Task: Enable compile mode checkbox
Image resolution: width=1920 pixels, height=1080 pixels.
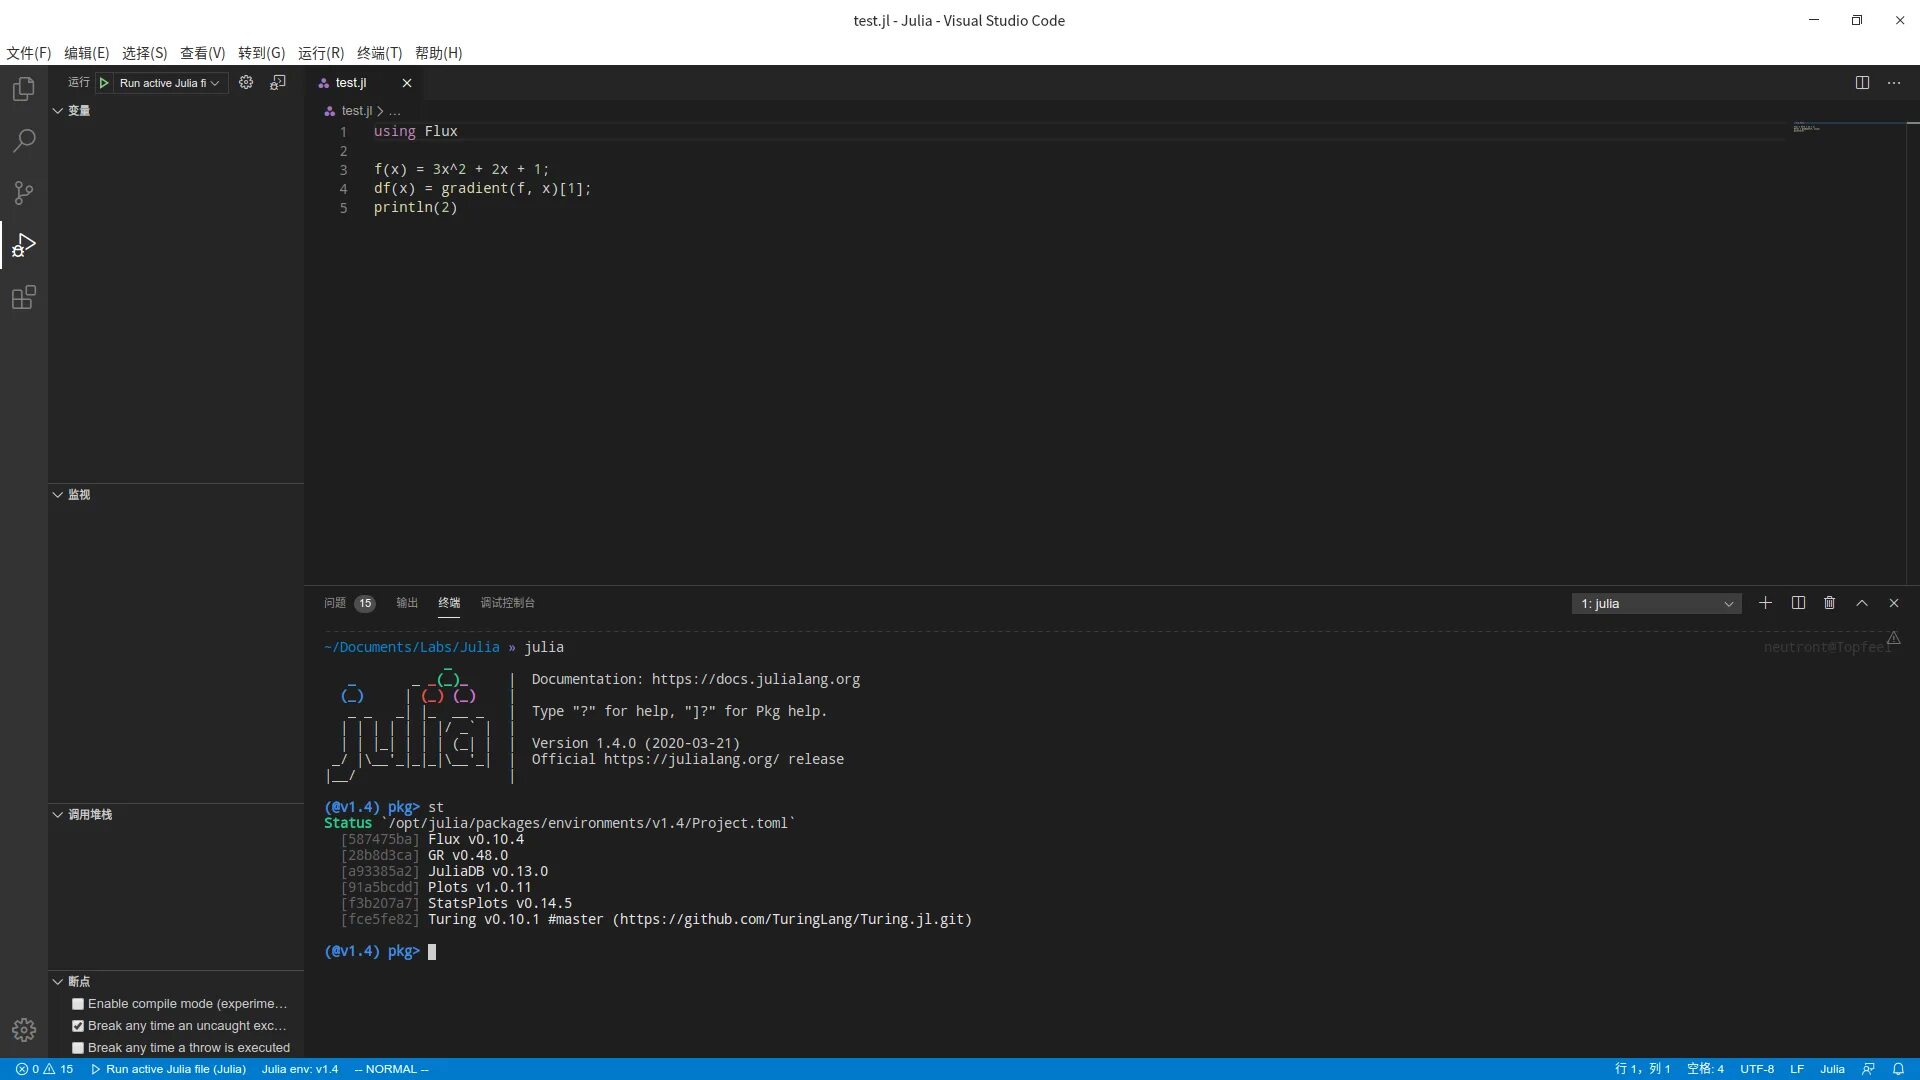Action: click(78, 1004)
